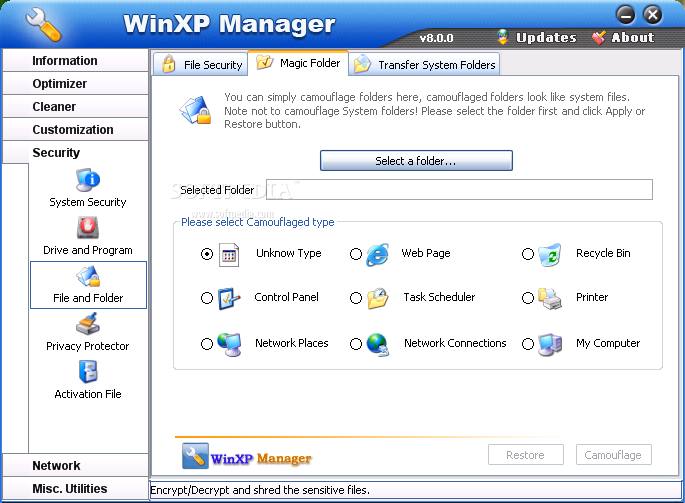Click the Network Places icon
The width and height of the screenshot is (685, 503).
(x=229, y=344)
